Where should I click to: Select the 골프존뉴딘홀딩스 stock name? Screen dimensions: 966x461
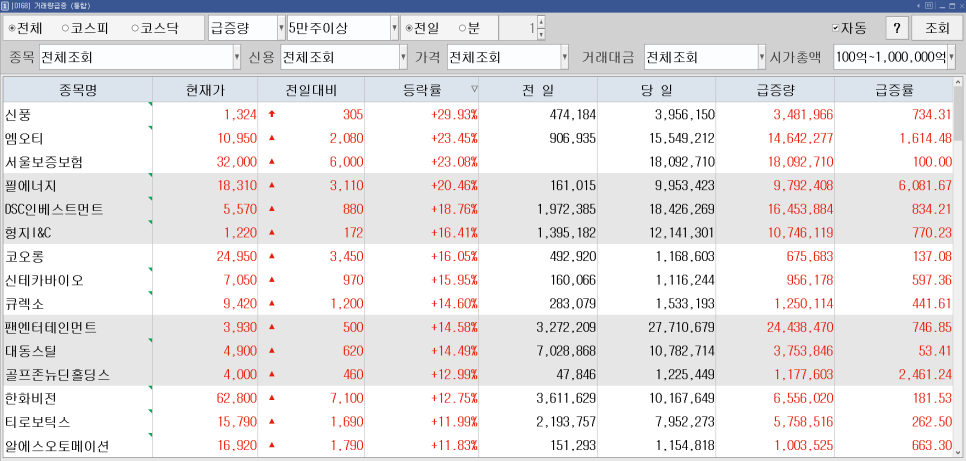click(x=57, y=375)
